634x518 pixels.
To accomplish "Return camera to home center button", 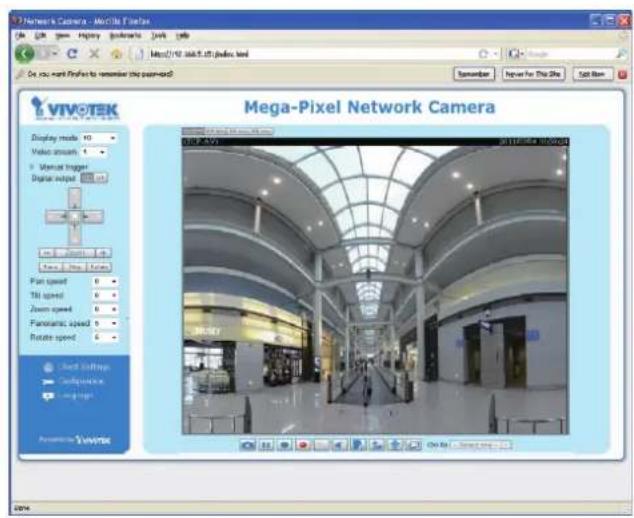I will click(x=74, y=217).
